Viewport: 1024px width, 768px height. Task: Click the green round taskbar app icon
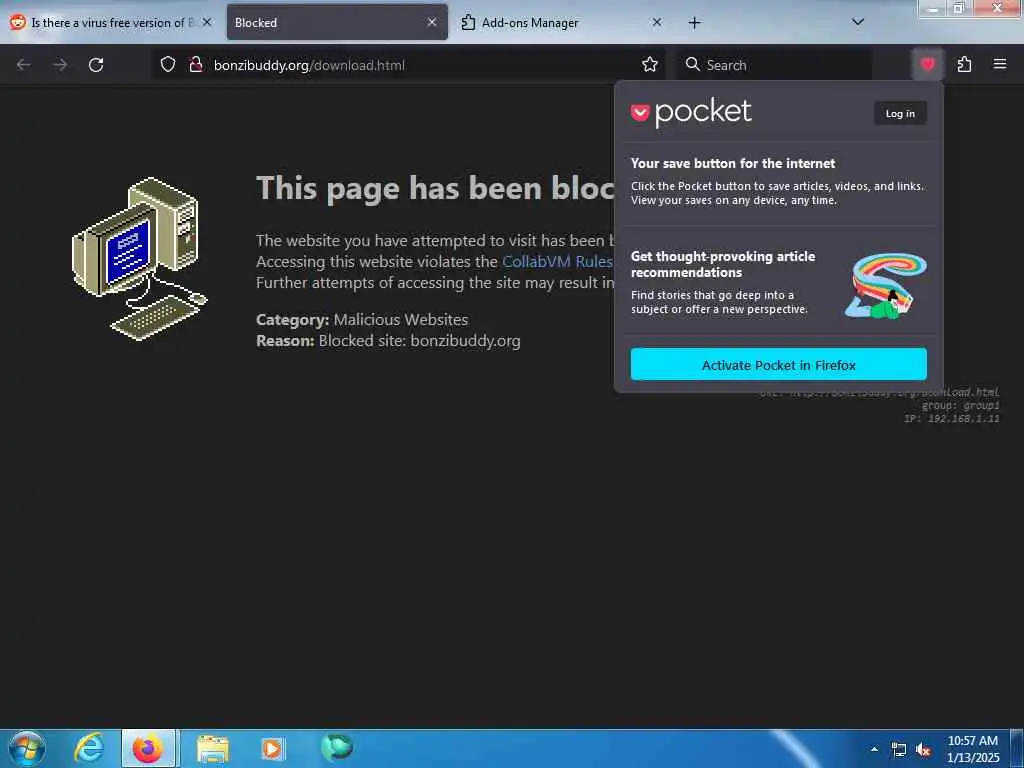(x=337, y=747)
